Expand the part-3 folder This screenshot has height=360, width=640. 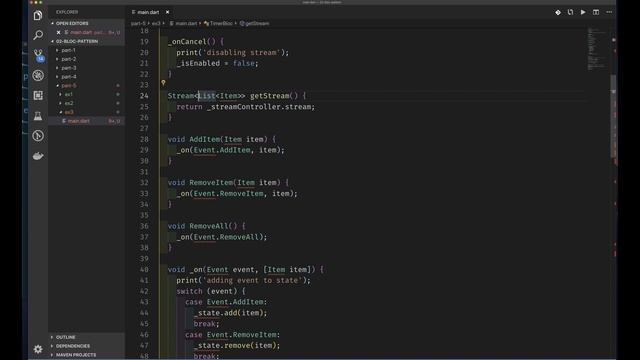point(69,68)
